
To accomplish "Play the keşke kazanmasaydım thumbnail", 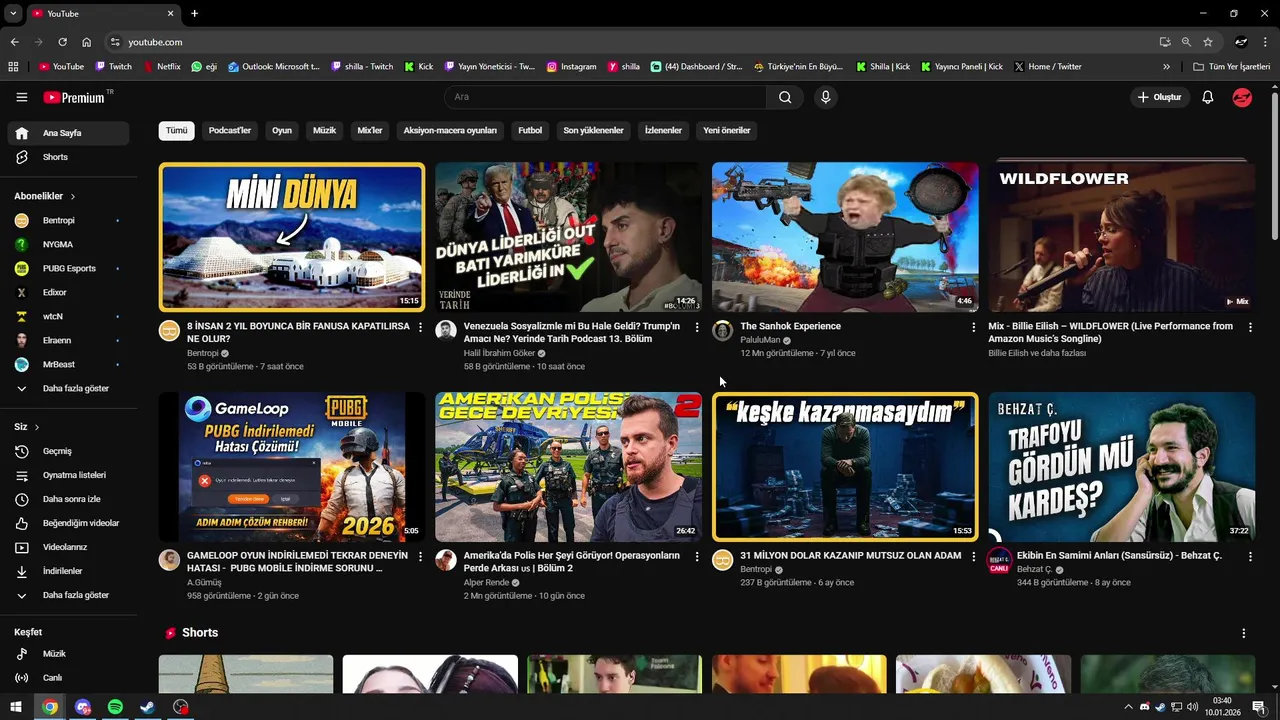I will [845, 466].
